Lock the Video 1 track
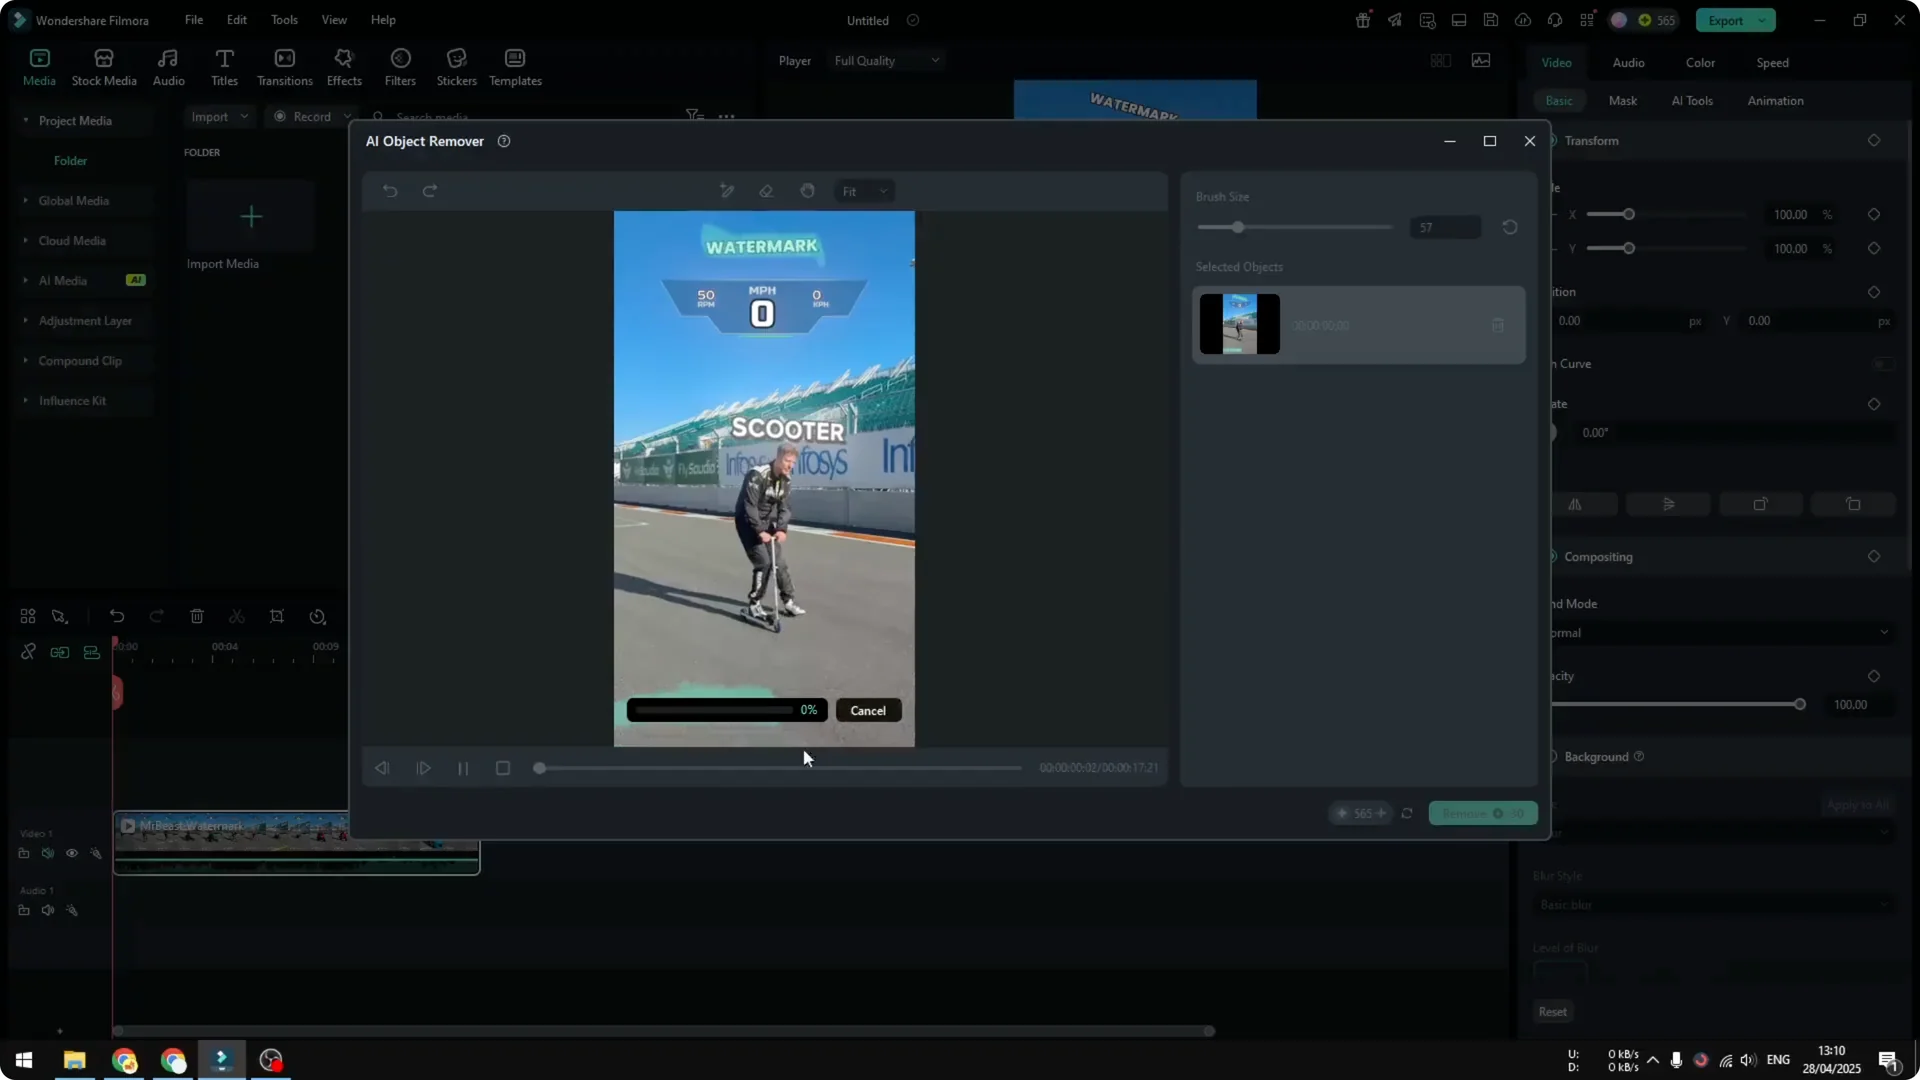The height and width of the screenshot is (1080, 1920). (x=24, y=853)
